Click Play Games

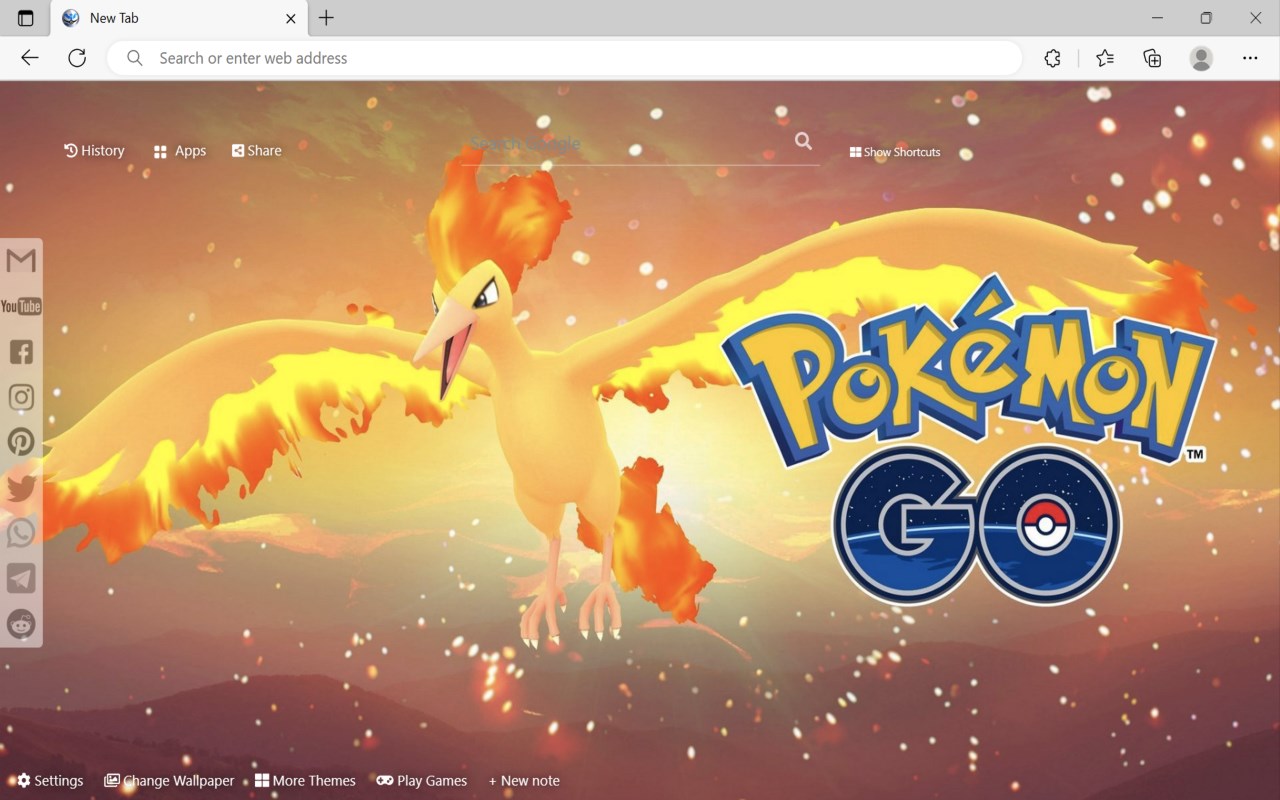pyautogui.click(x=422, y=781)
